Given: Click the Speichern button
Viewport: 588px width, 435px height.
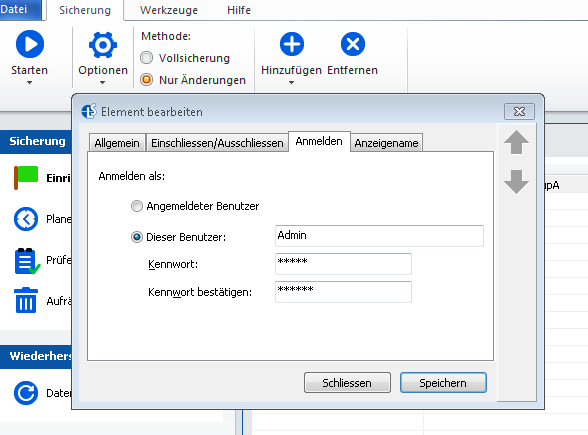Looking at the screenshot, I should [x=443, y=382].
